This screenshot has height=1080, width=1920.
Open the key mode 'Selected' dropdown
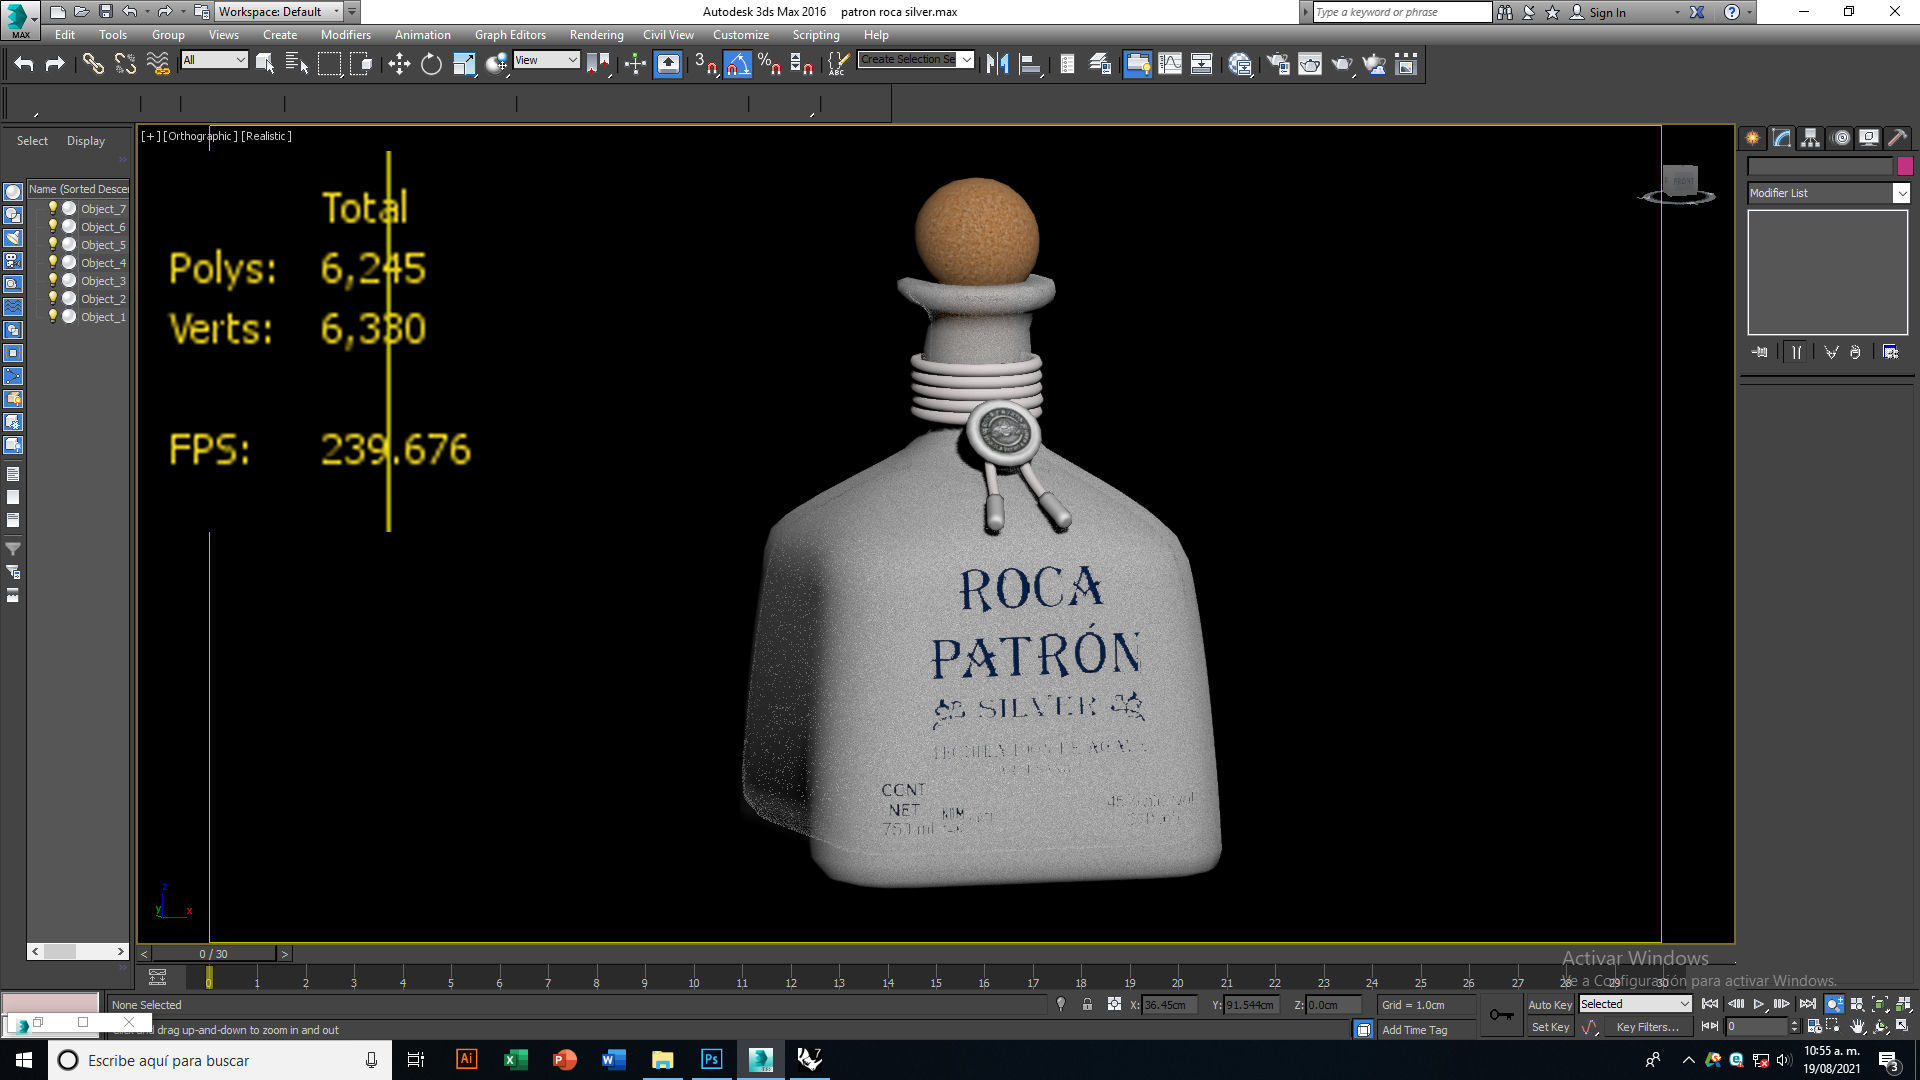[1635, 1004]
